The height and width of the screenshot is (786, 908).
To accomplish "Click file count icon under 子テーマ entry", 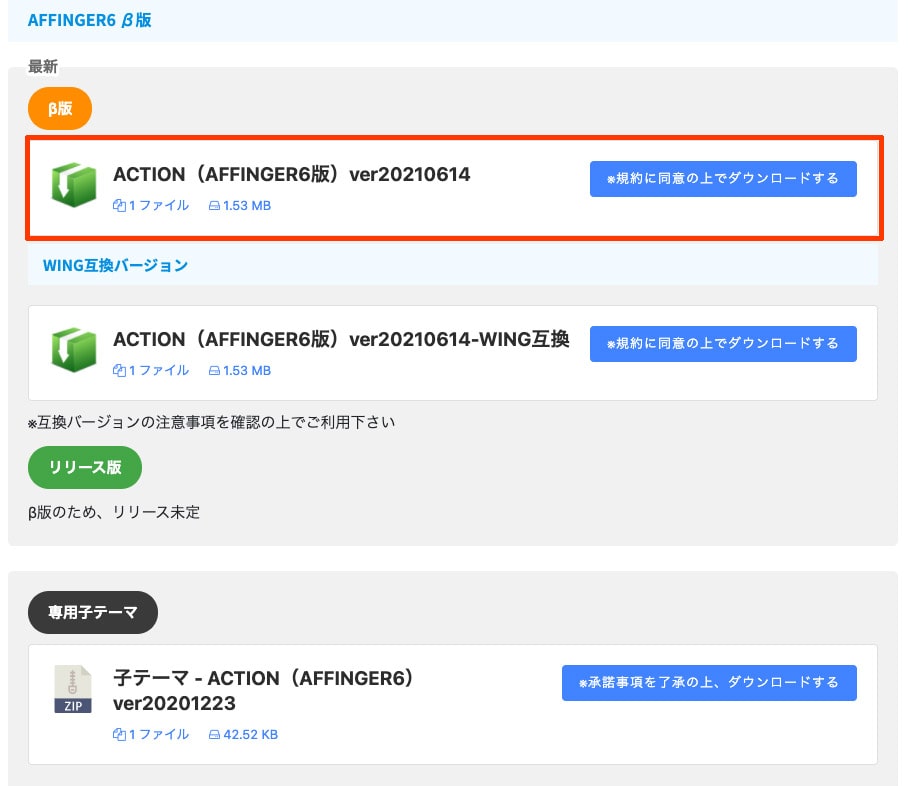I will tap(119, 735).
